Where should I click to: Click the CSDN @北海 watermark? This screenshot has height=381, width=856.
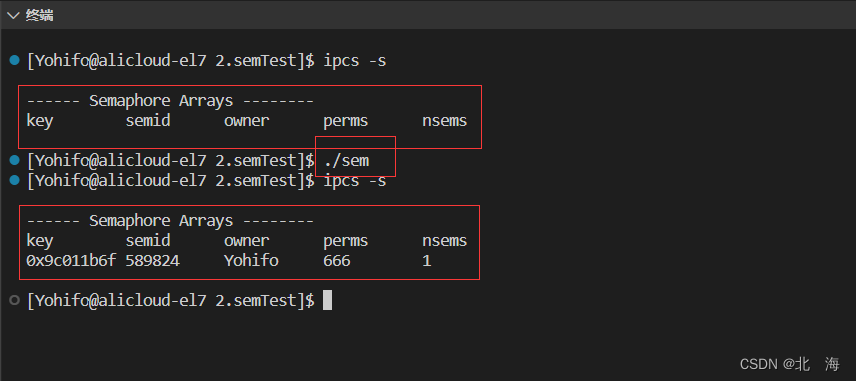click(x=790, y=364)
